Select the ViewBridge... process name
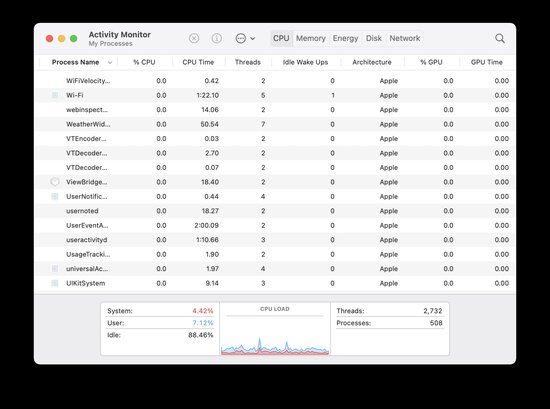 (x=87, y=182)
